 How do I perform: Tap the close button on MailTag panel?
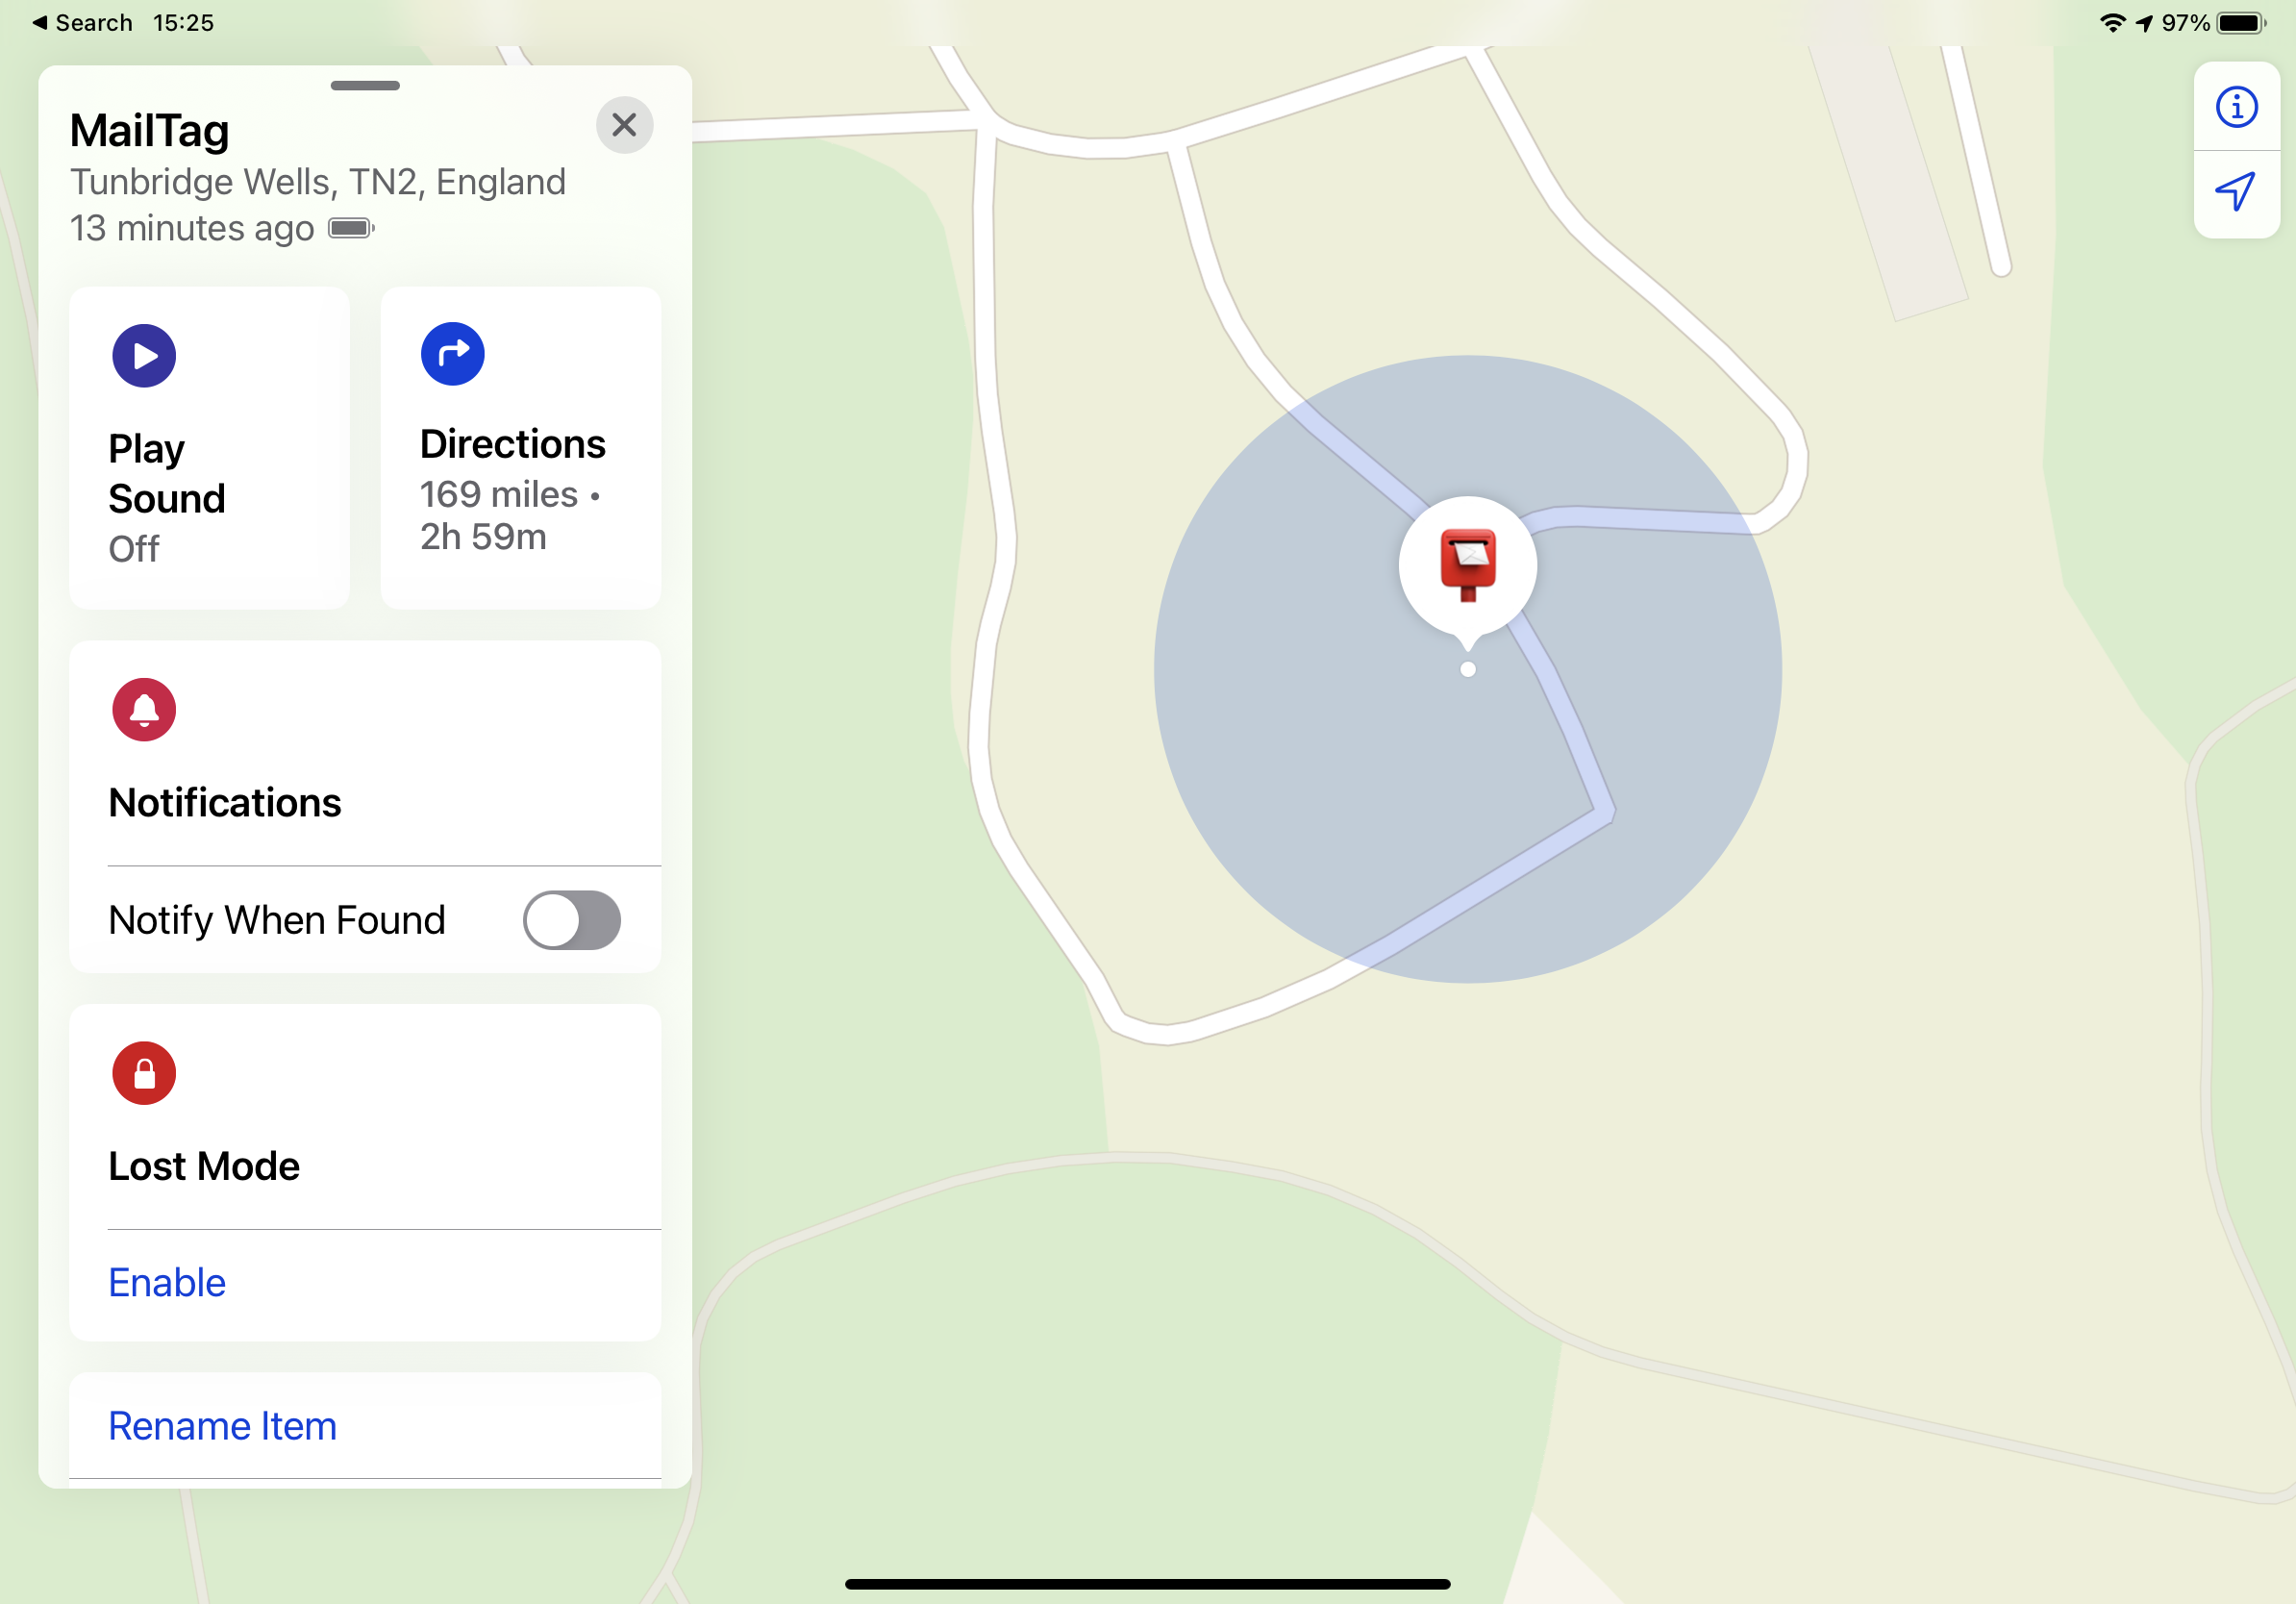(x=623, y=124)
